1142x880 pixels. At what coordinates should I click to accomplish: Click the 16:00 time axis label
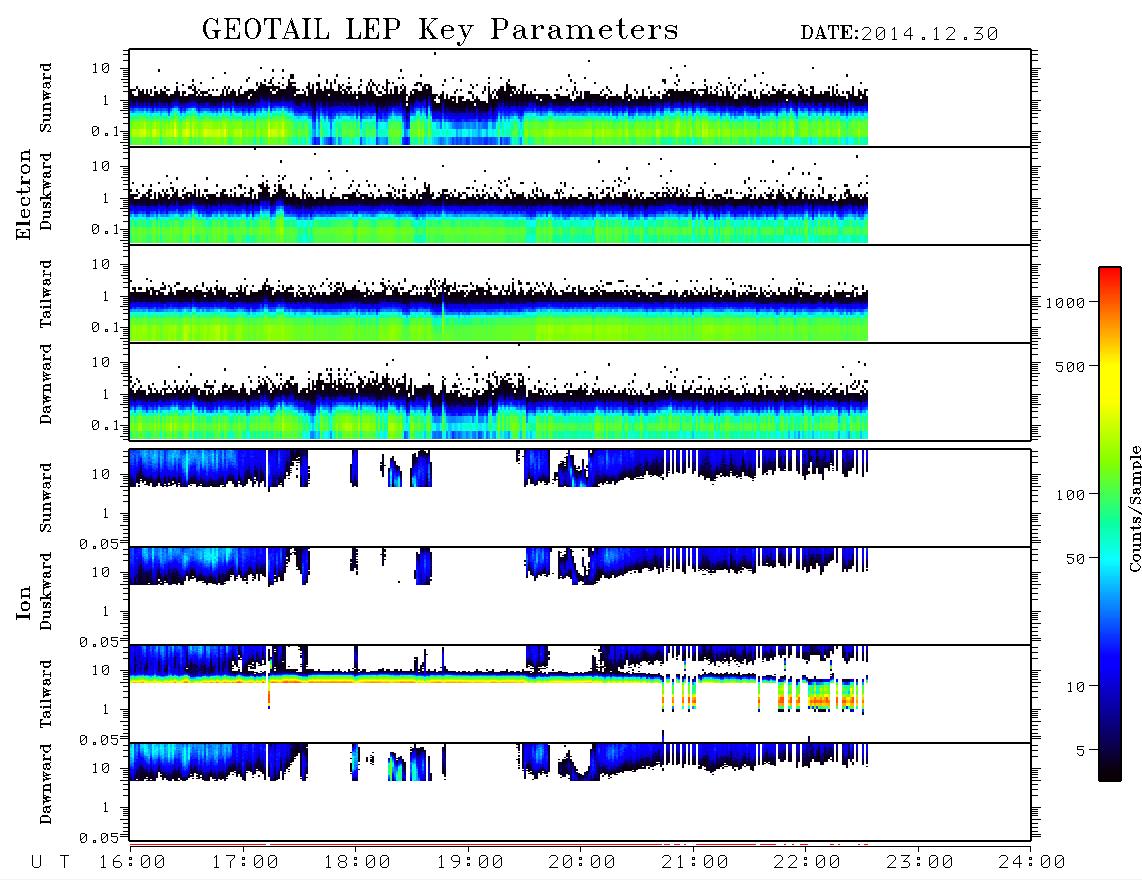tap(132, 863)
